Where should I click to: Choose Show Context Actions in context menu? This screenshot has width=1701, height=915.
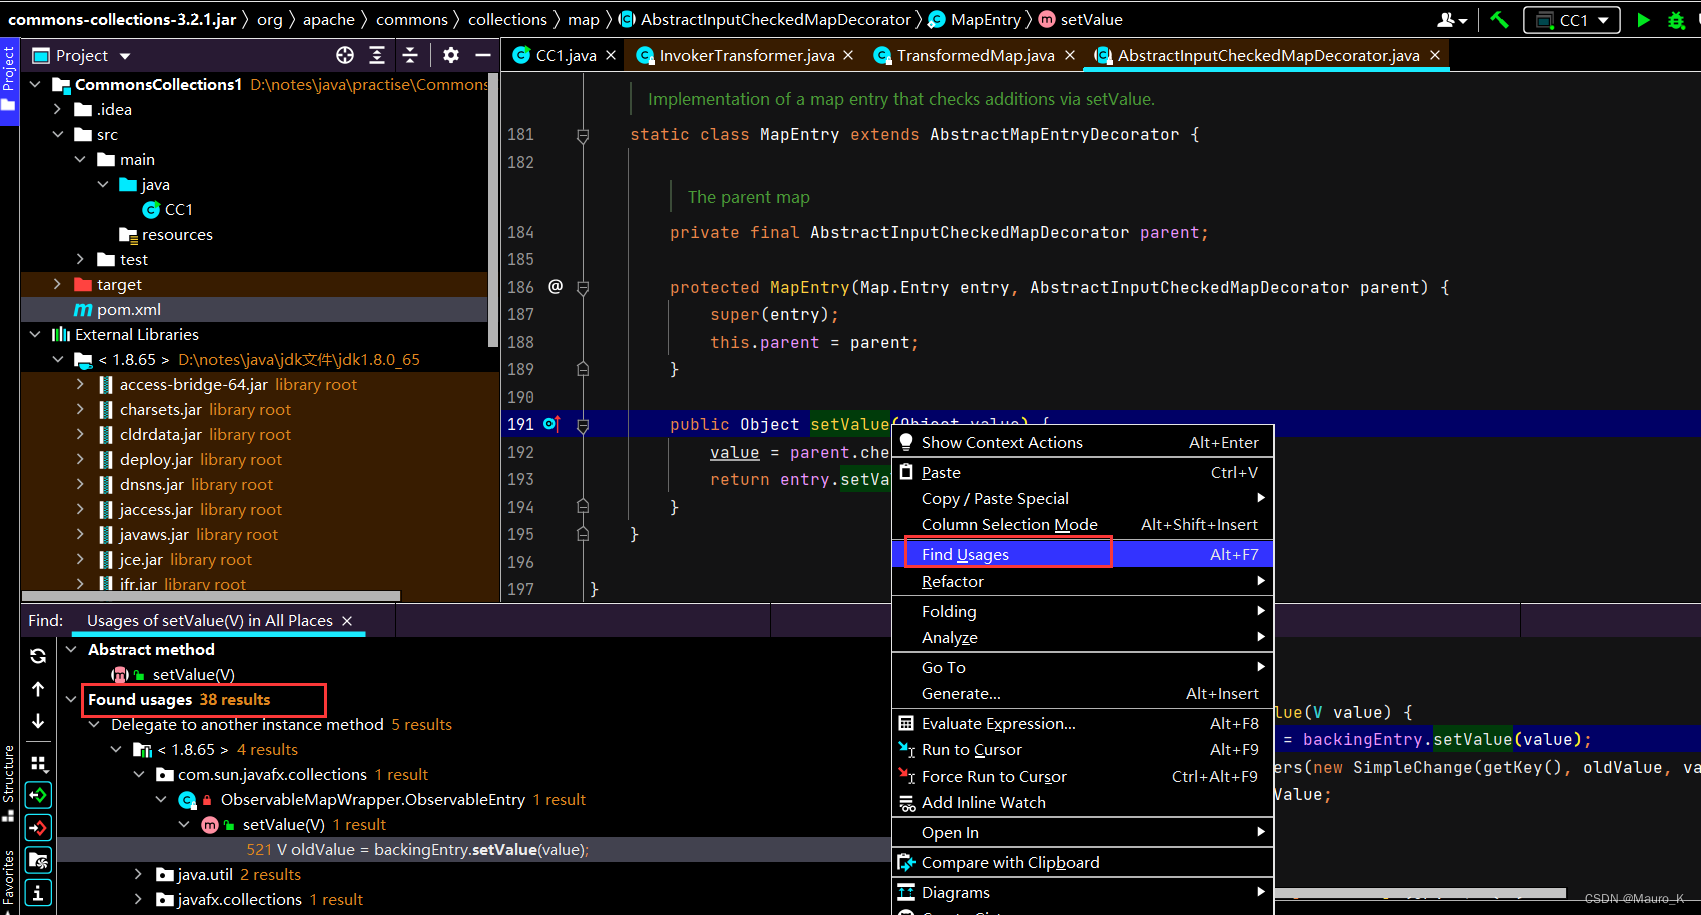point(1082,442)
